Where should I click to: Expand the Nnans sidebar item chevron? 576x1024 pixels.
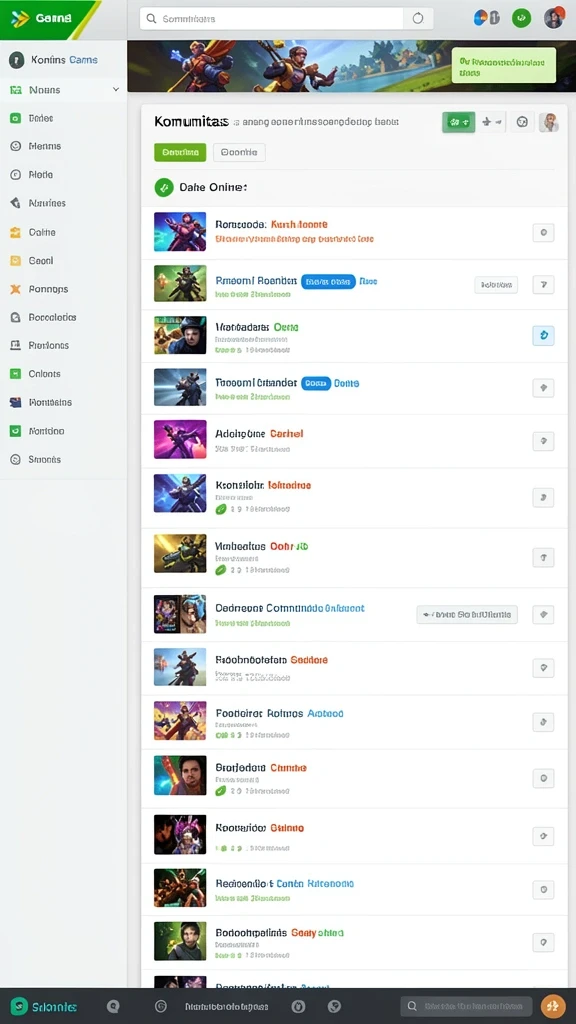[116, 89]
